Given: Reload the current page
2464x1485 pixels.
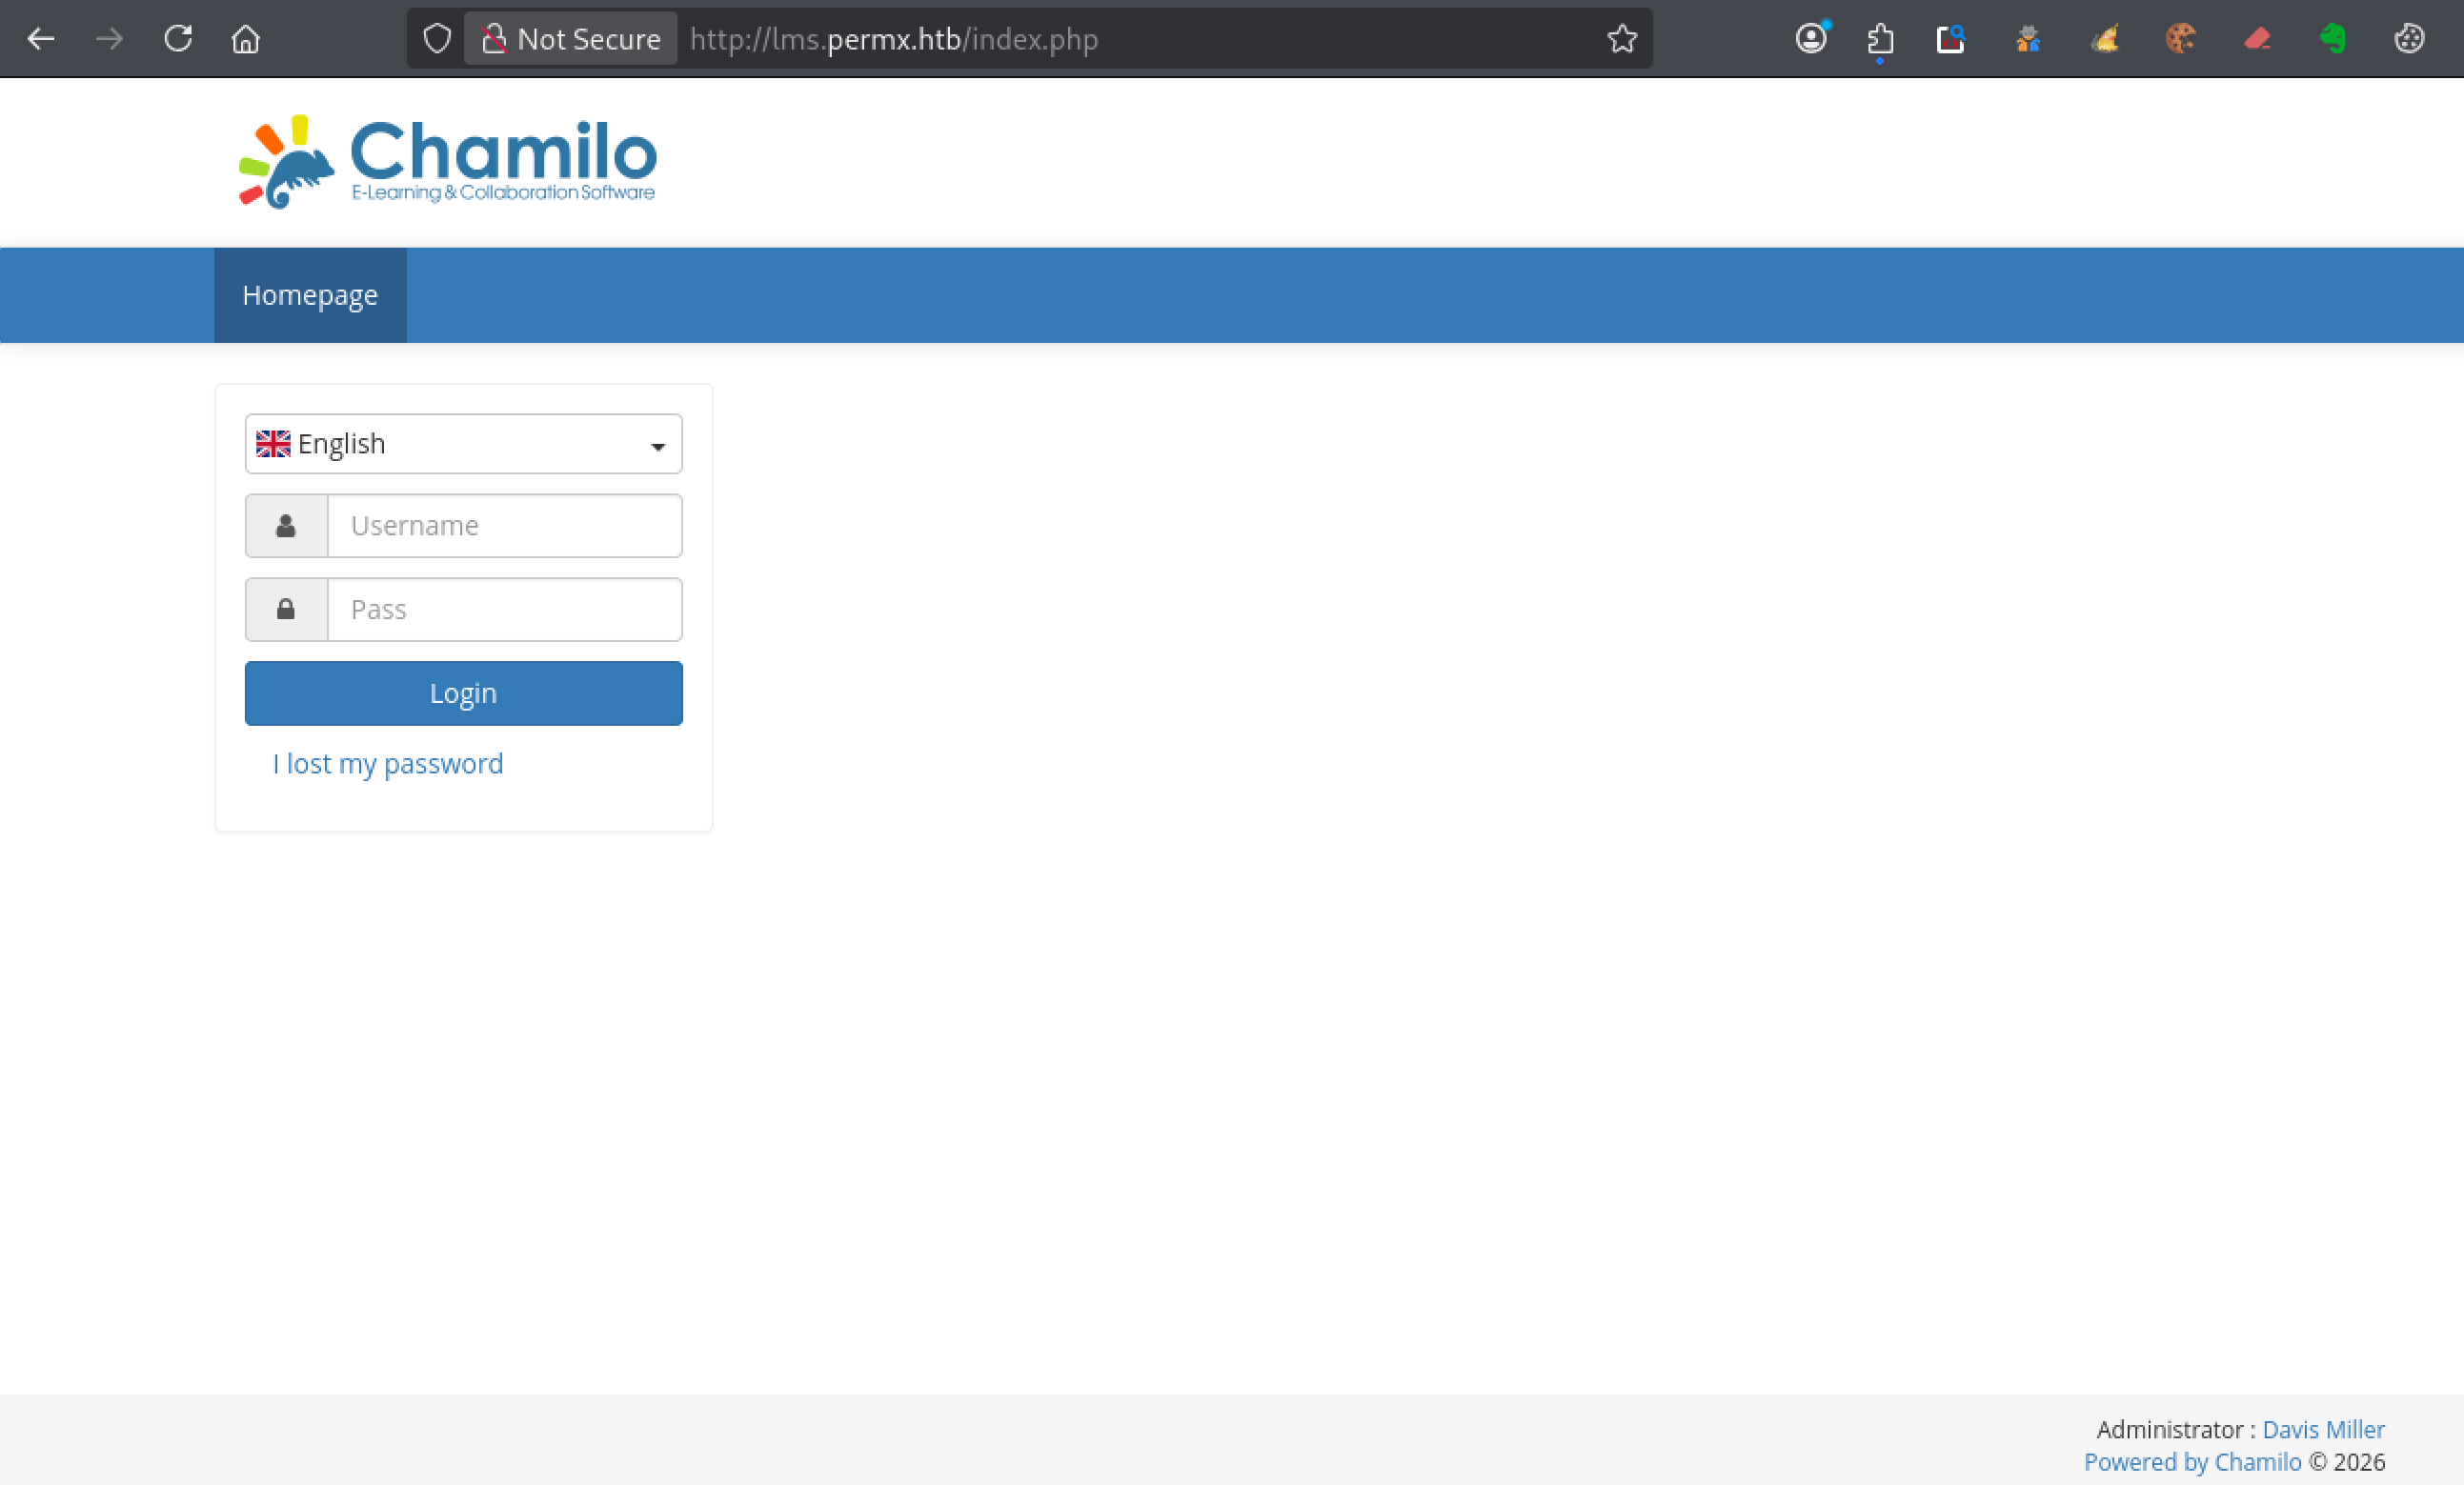Looking at the screenshot, I should point(178,39).
